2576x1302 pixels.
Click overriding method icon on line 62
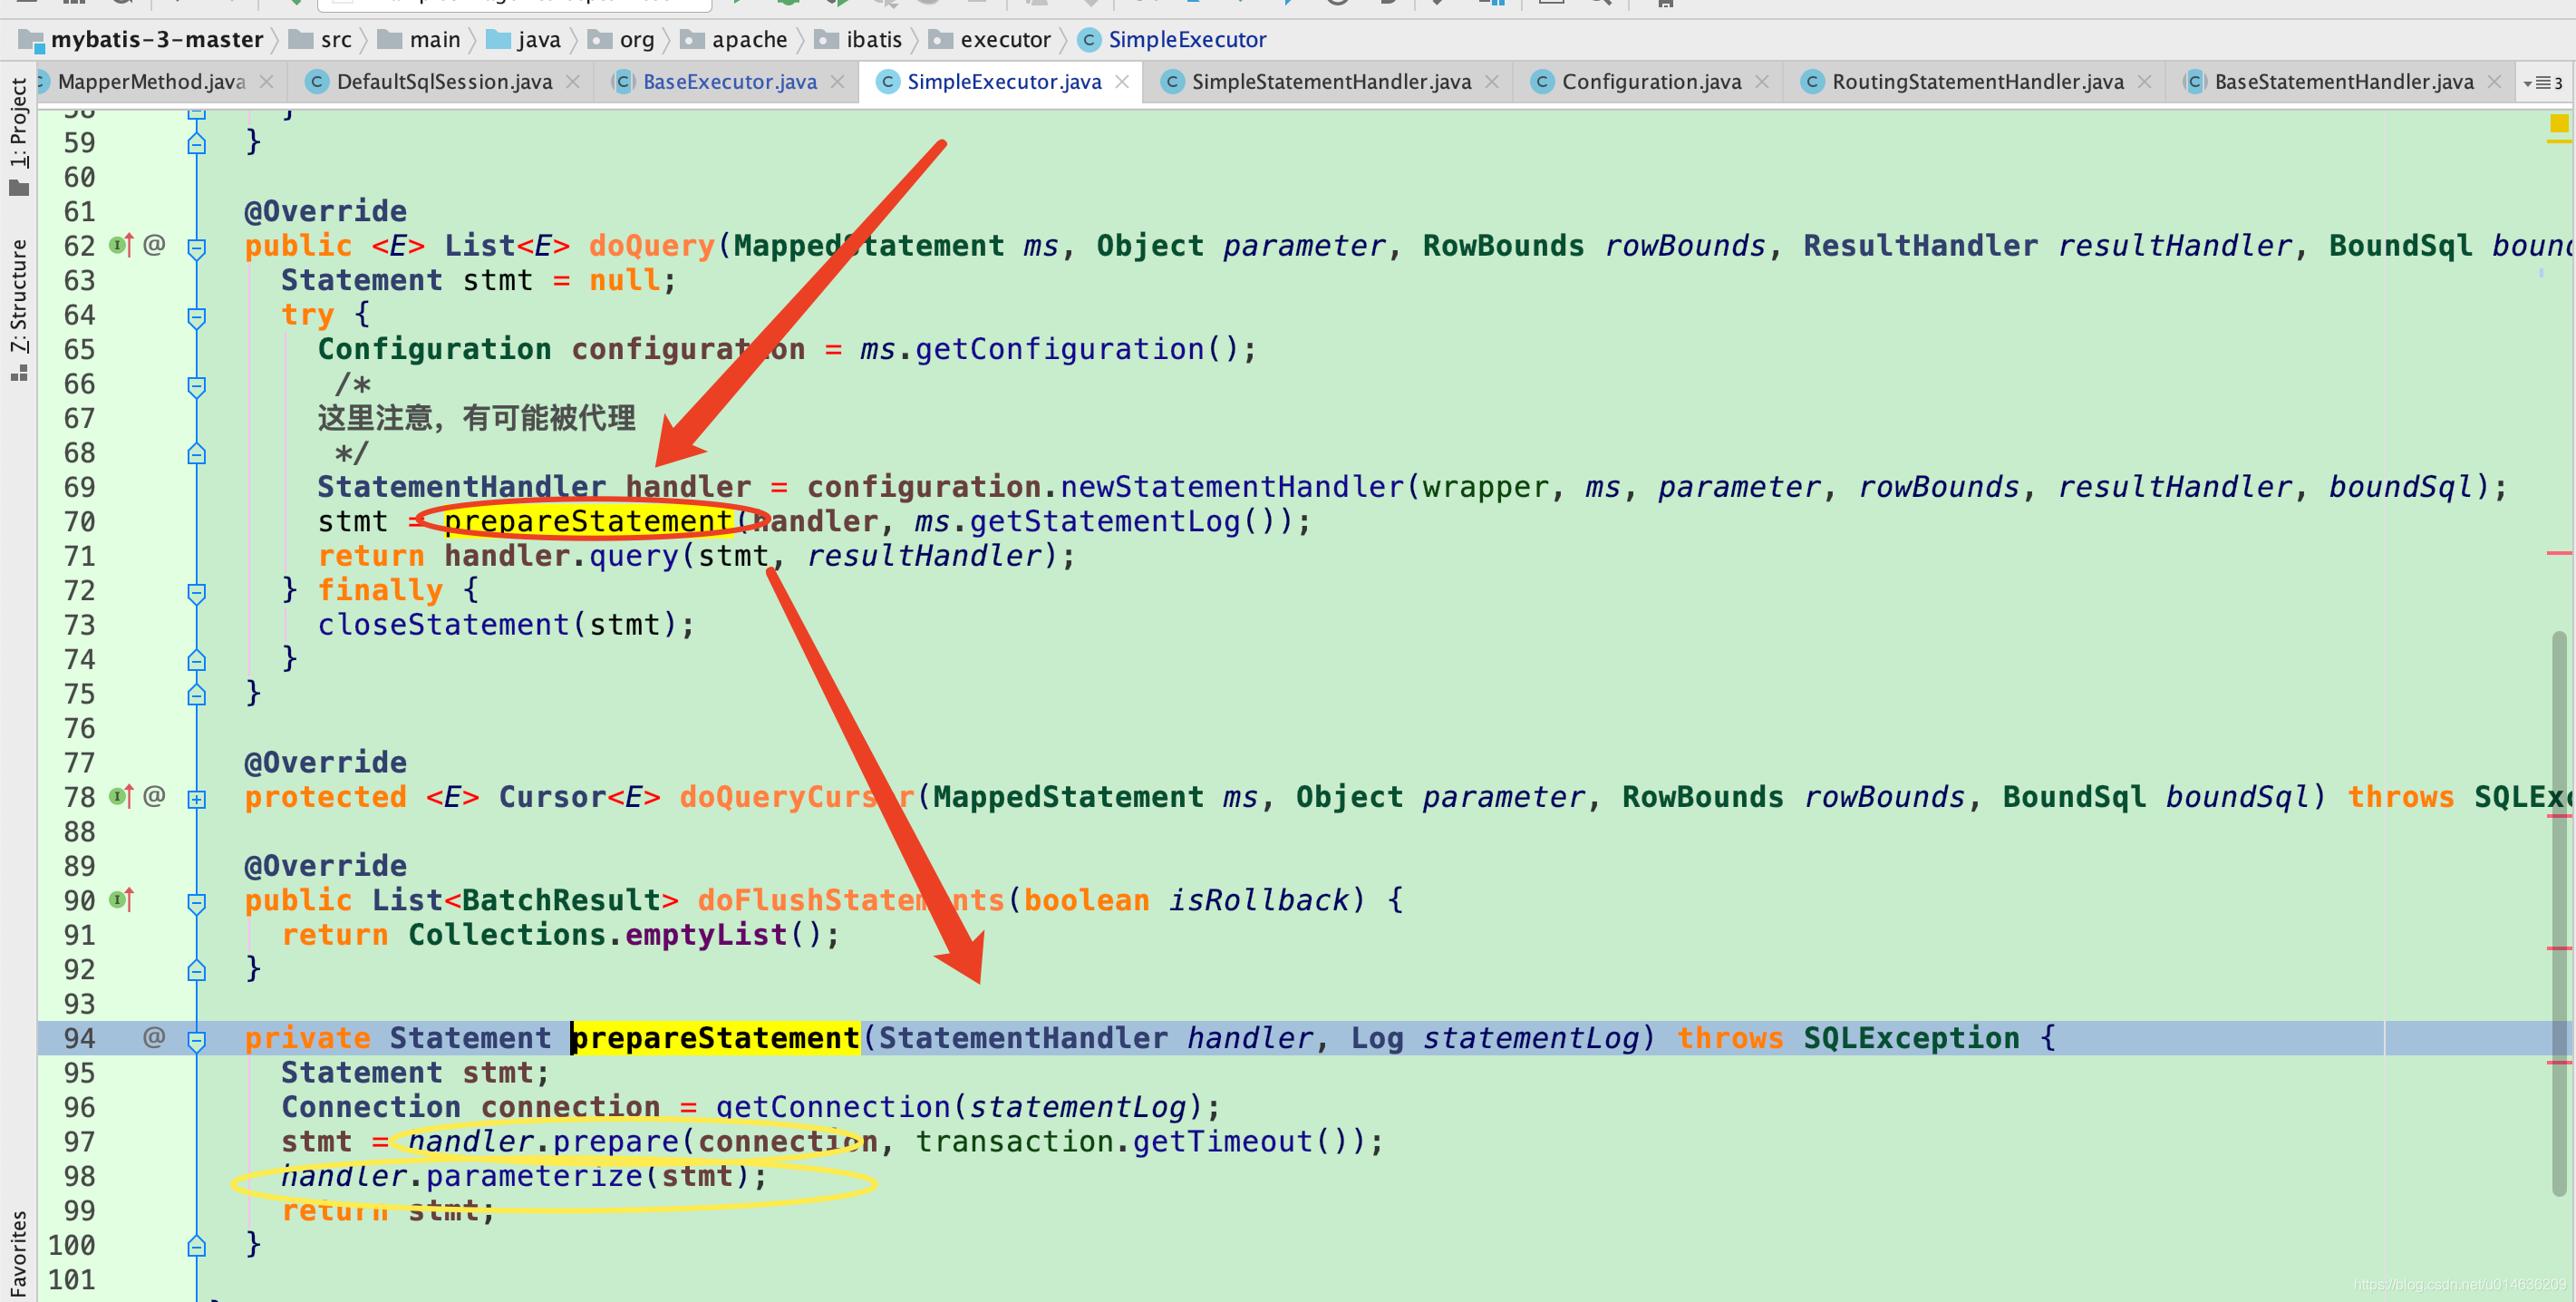[x=120, y=245]
